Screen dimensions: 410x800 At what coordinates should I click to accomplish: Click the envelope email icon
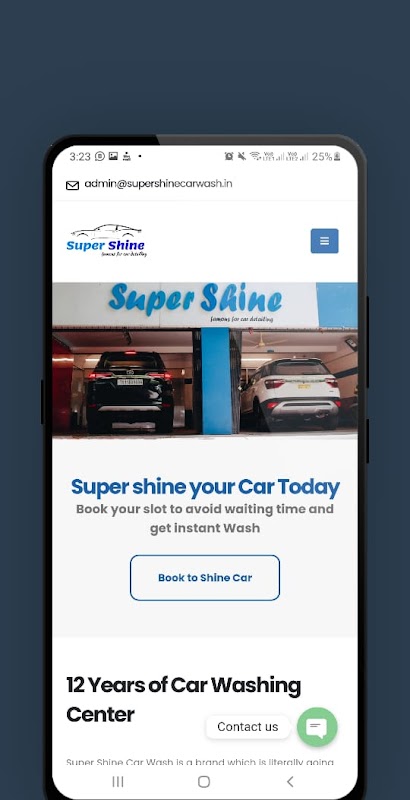point(72,185)
